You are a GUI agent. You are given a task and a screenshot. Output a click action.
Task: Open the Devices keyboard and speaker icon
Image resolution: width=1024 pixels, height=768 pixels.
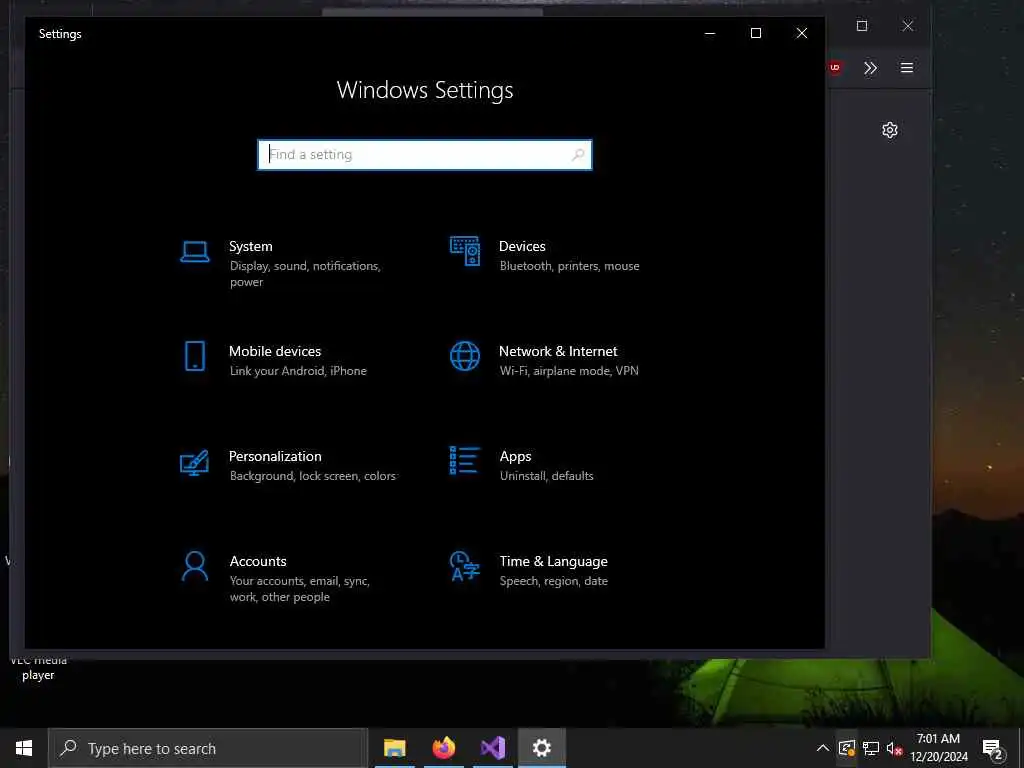465,251
